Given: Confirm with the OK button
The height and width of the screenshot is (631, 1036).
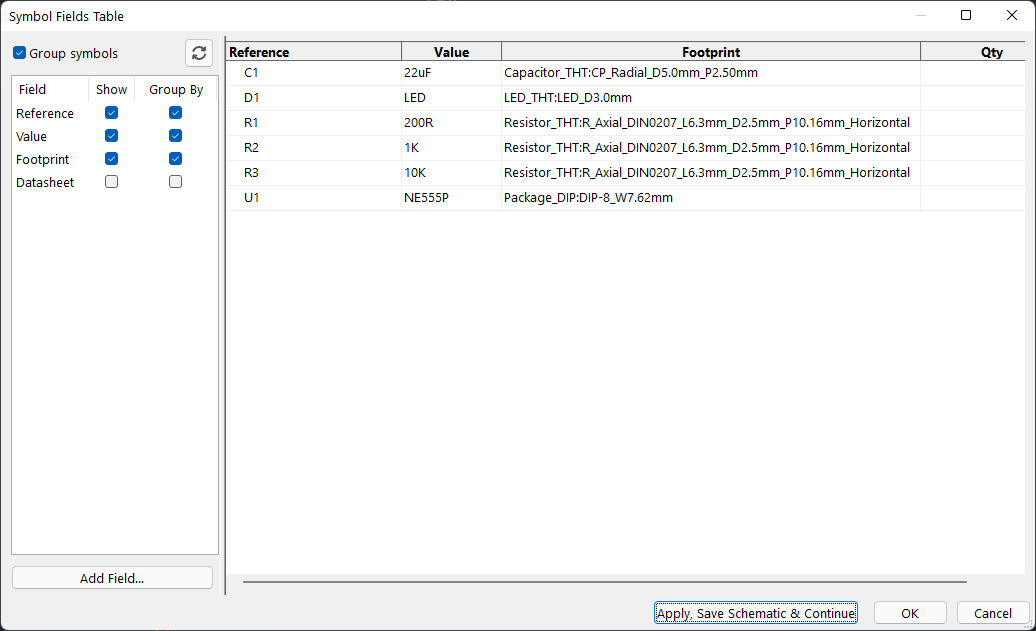Looking at the screenshot, I should coord(910,613).
